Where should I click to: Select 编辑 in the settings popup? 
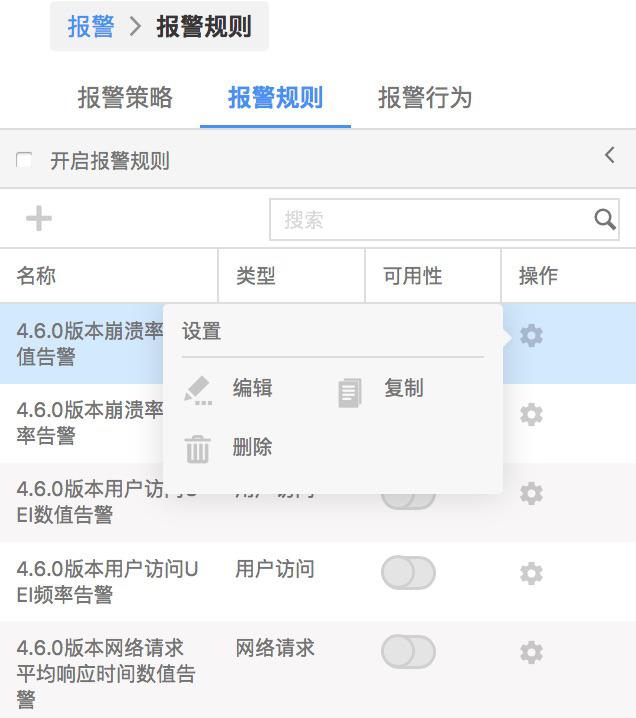click(252, 388)
